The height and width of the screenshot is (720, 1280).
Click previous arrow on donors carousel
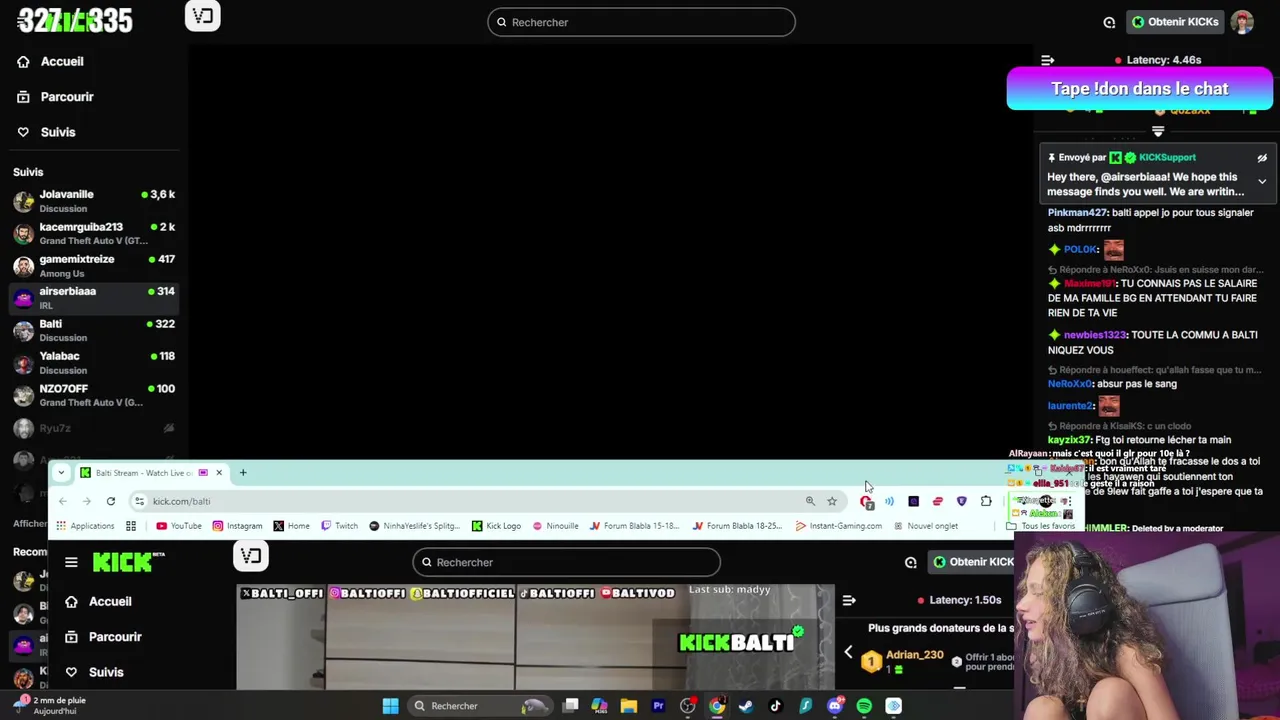click(x=848, y=652)
